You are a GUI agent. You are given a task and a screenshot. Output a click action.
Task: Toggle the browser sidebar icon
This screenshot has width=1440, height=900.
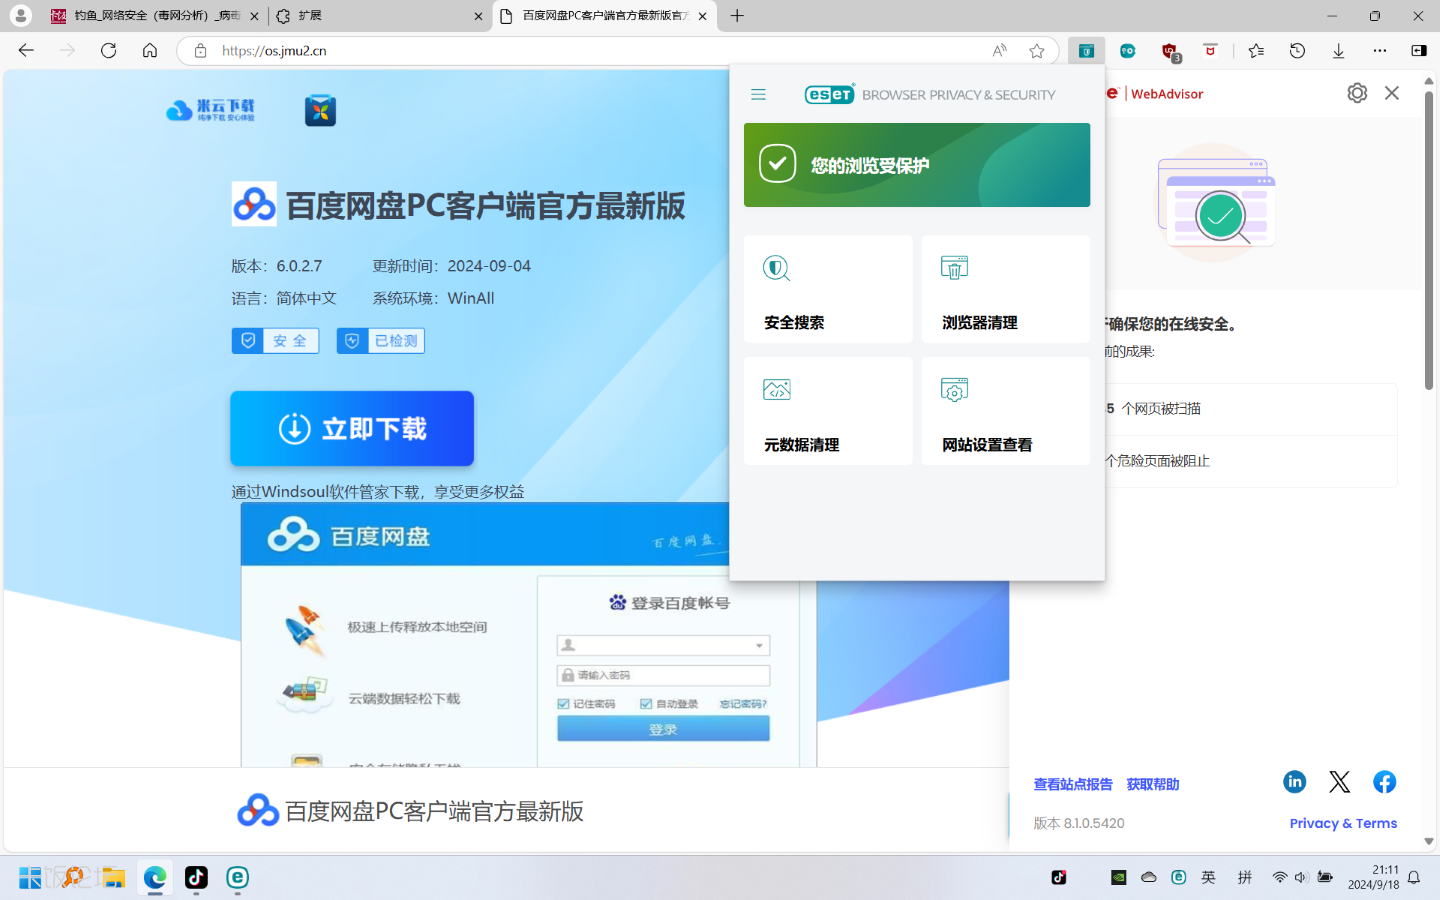click(x=1418, y=51)
